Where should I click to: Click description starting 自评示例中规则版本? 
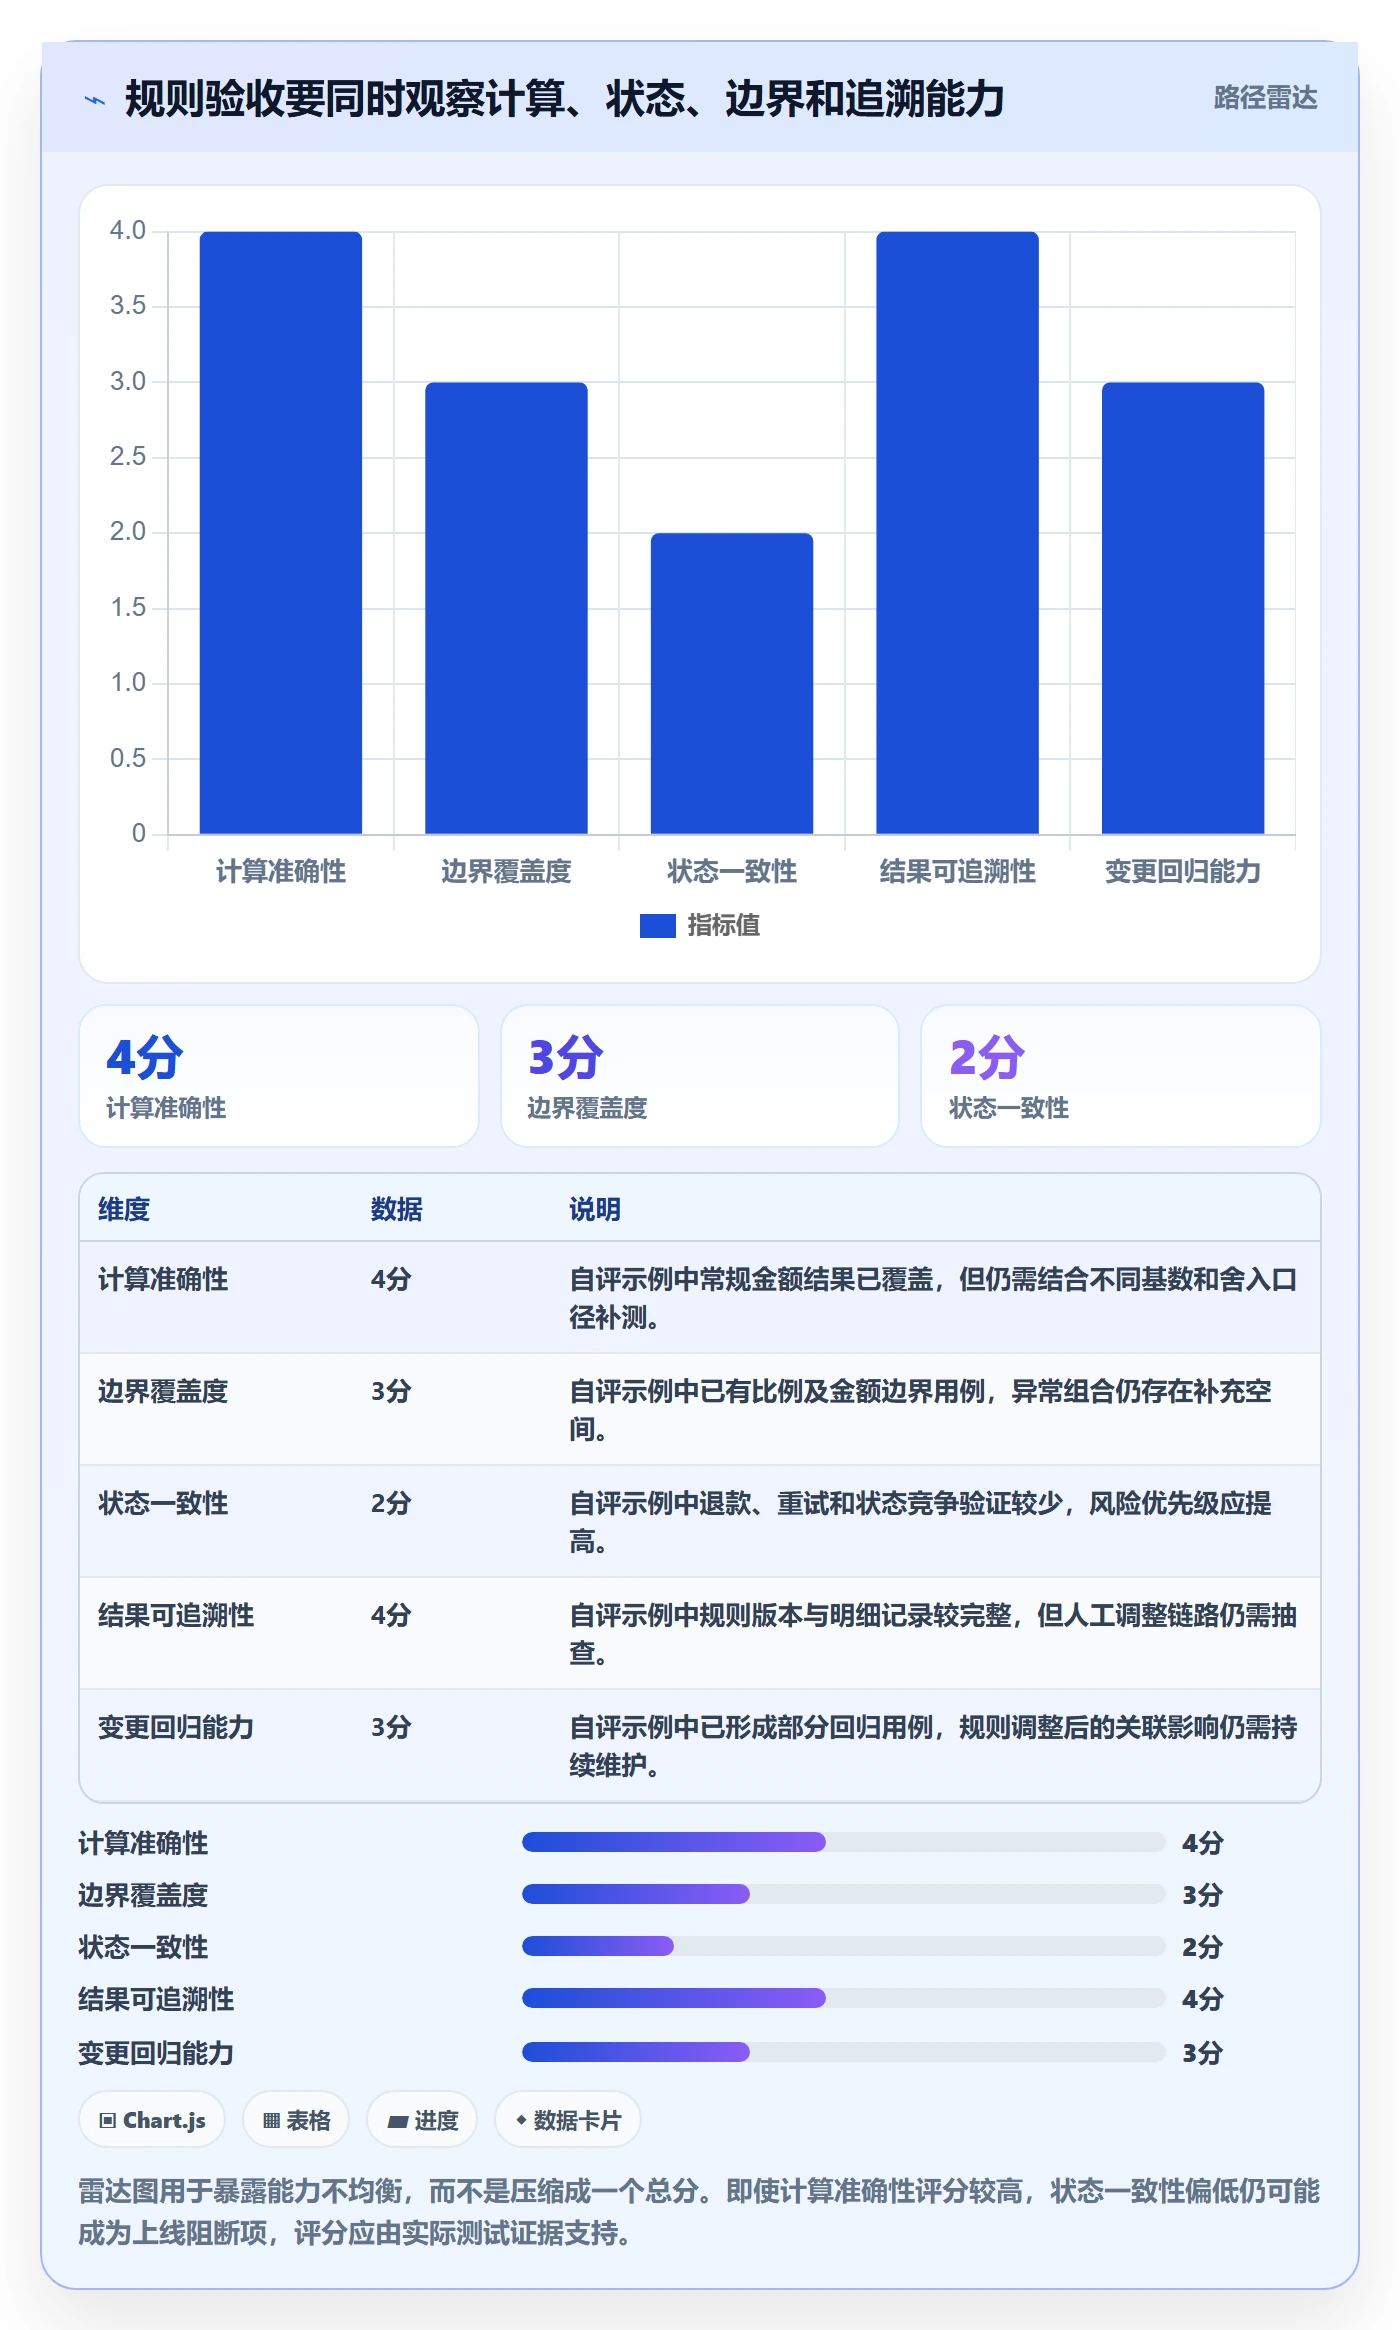tap(933, 1634)
